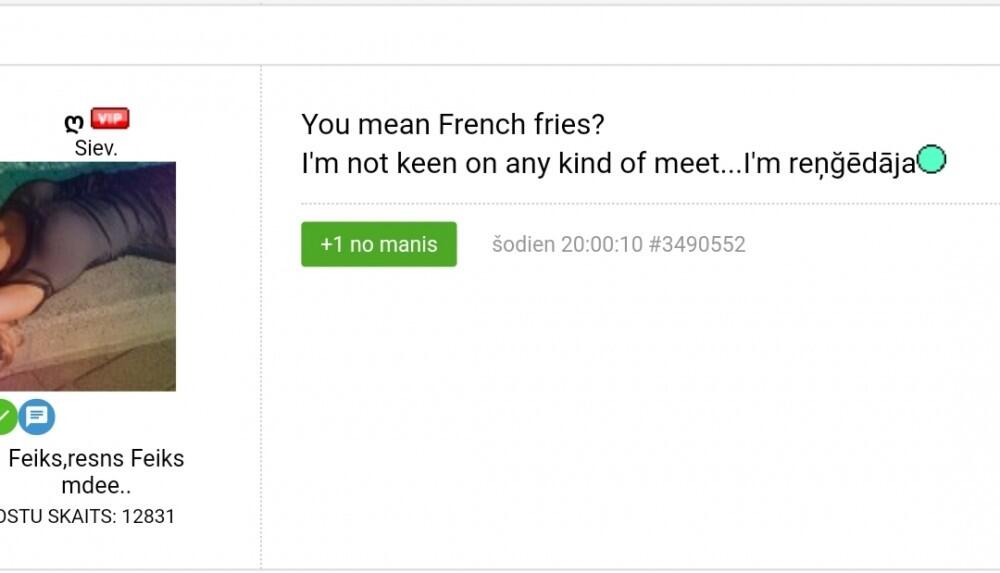Click the "Feiks,resns Feiks" status line

pyautogui.click(x=96, y=459)
